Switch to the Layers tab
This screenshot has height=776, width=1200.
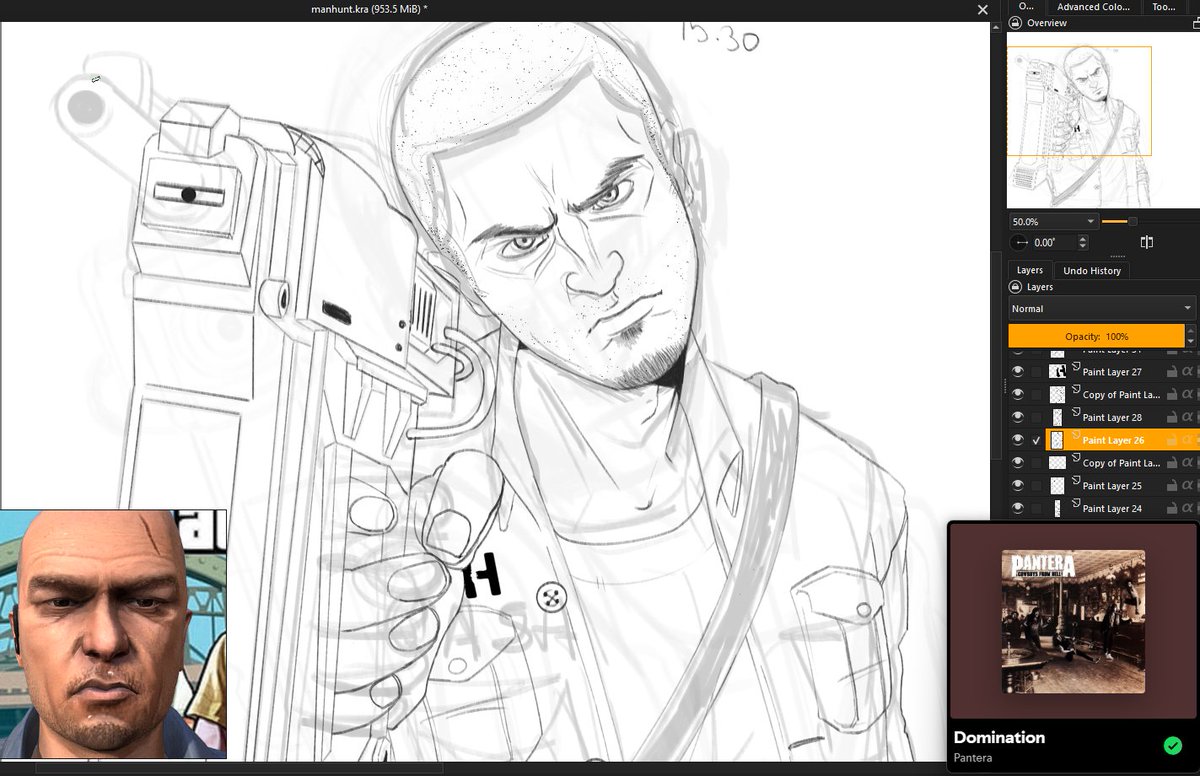(1030, 270)
